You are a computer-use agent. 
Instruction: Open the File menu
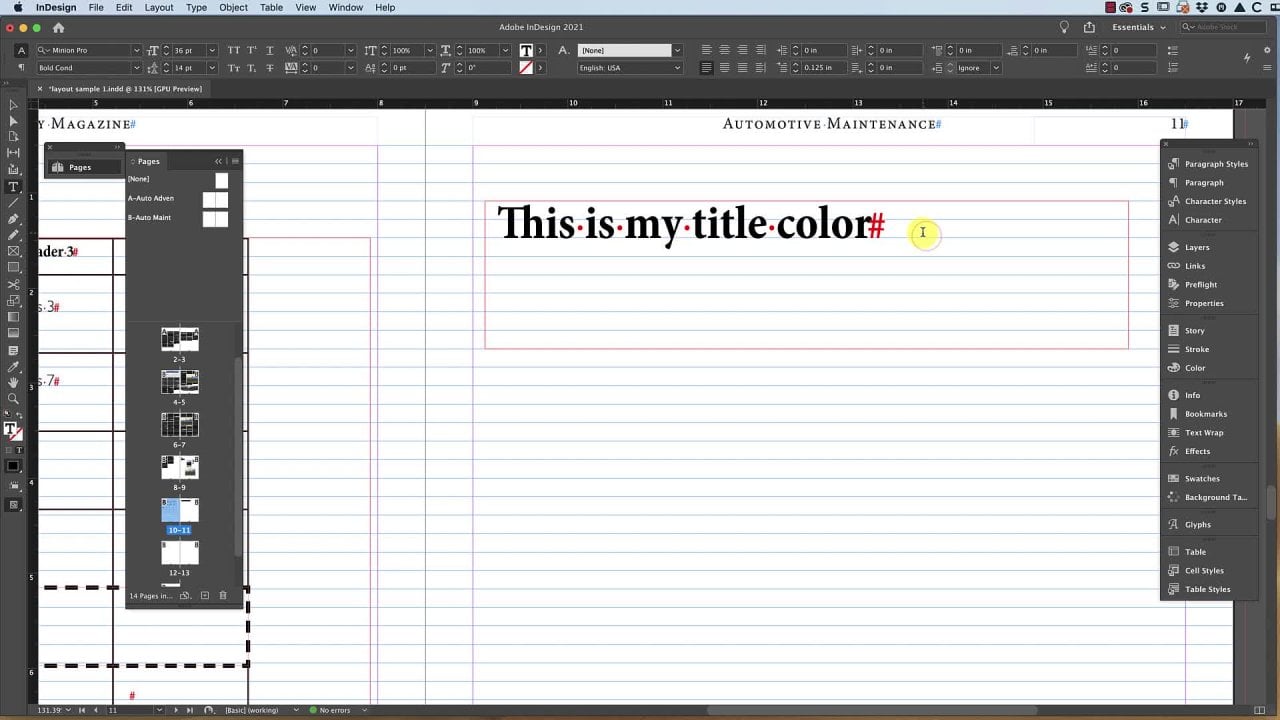pyautogui.click(x=96, y=7)
